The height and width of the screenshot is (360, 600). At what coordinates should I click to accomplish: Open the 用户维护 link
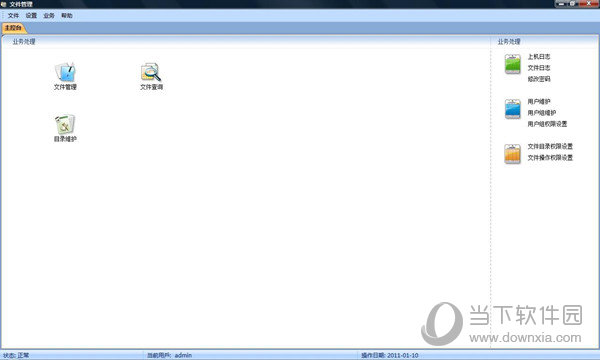point(539,101)
